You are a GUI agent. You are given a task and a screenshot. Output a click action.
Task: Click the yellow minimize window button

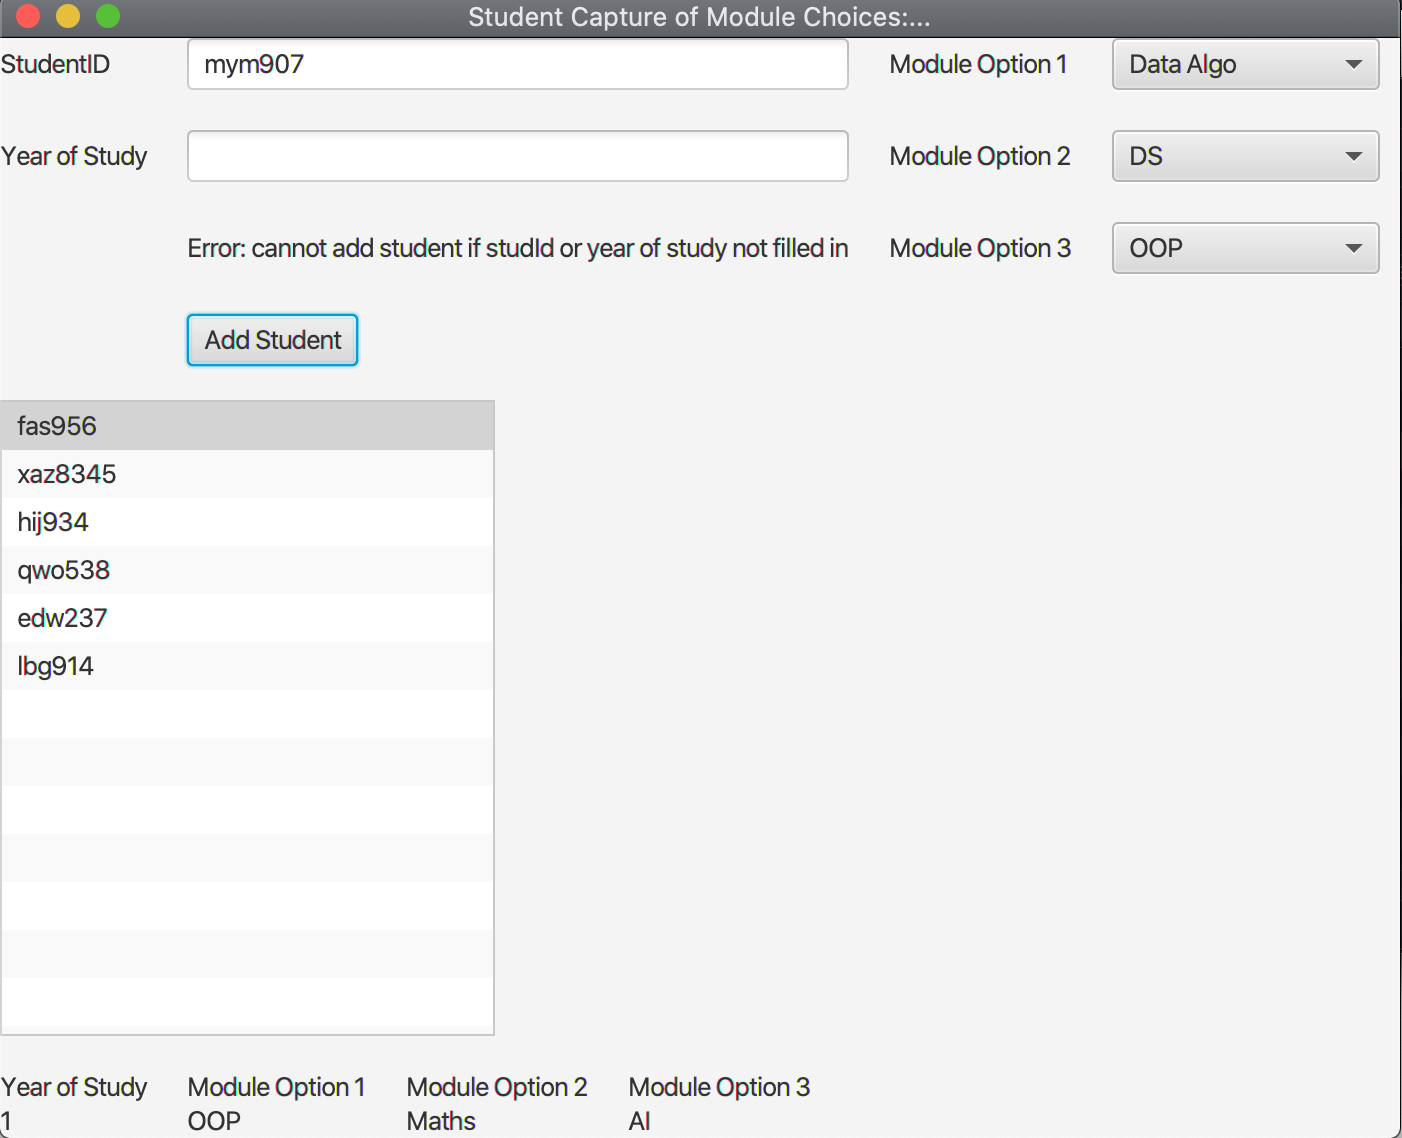point(68,16)
